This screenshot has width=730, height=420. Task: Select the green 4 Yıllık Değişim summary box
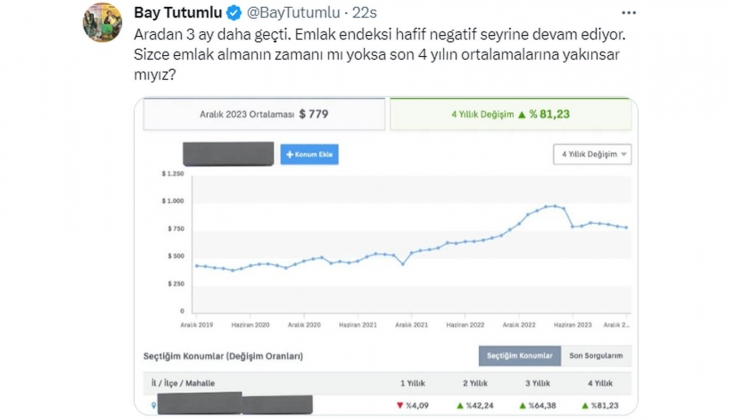click(510, 114)
